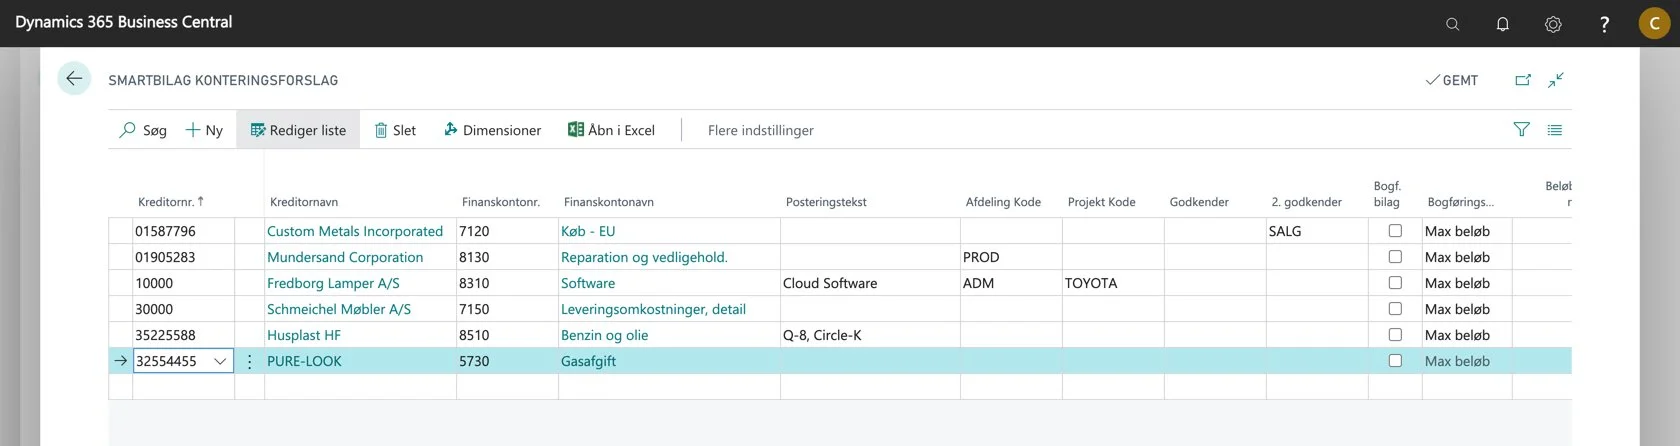1680x446 pixels.
Task: Select Afdeling Kode PROD cell
Action: (1011, 257)
